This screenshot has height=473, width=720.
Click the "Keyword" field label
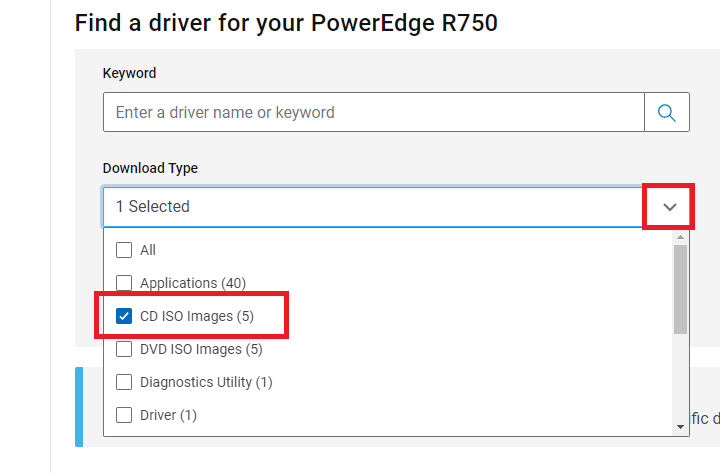click(x=129, y=73)
